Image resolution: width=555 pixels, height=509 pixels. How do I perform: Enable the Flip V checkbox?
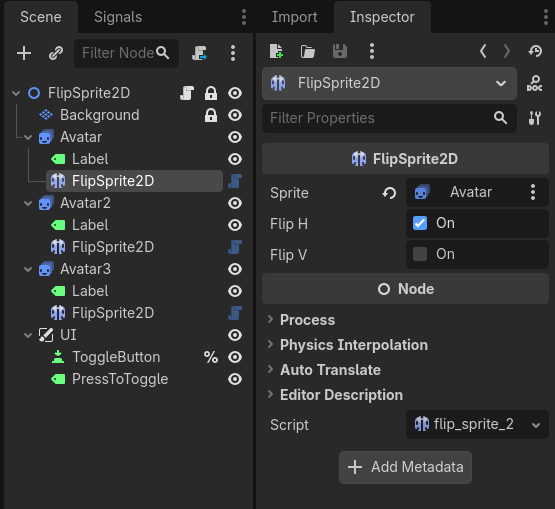tap(420, 254)
